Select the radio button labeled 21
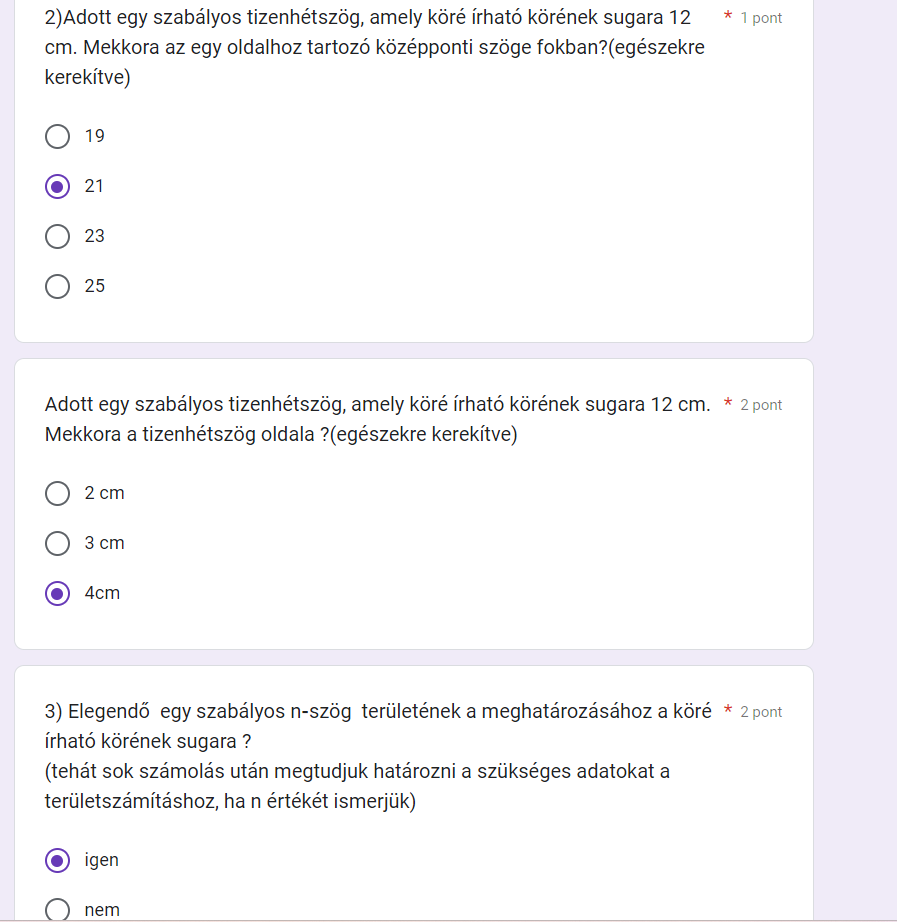The width and height of the screenshot is (897, 922). tap(58, 186)
